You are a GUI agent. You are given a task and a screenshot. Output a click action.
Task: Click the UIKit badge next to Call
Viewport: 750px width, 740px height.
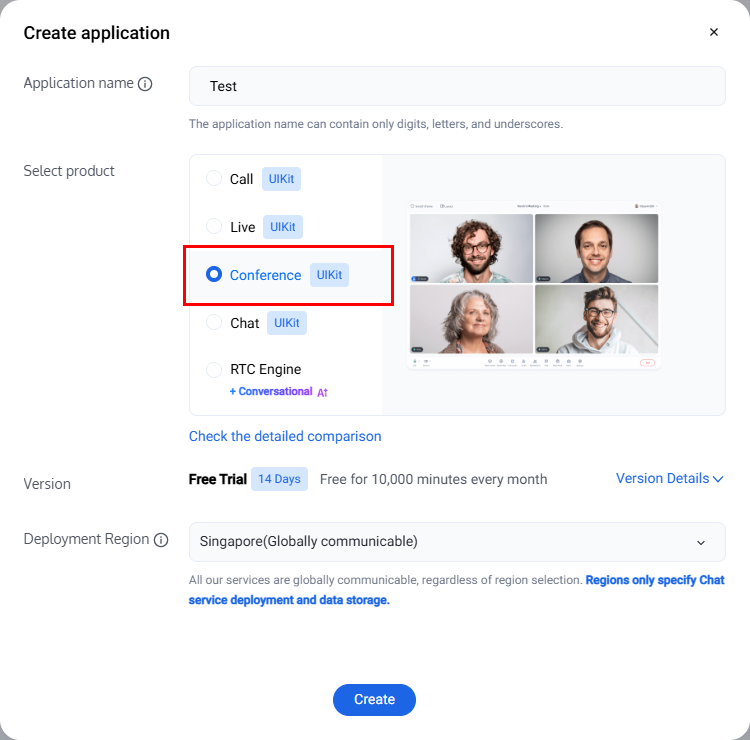pos(281,179)
